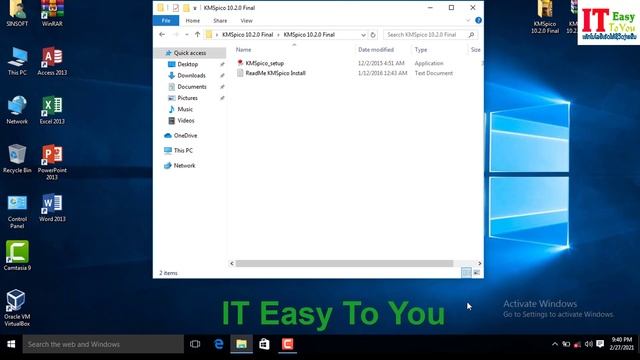The image size is (640, 360).
Task: Select Videos in navigation pane
Action: tap(186, 120)
